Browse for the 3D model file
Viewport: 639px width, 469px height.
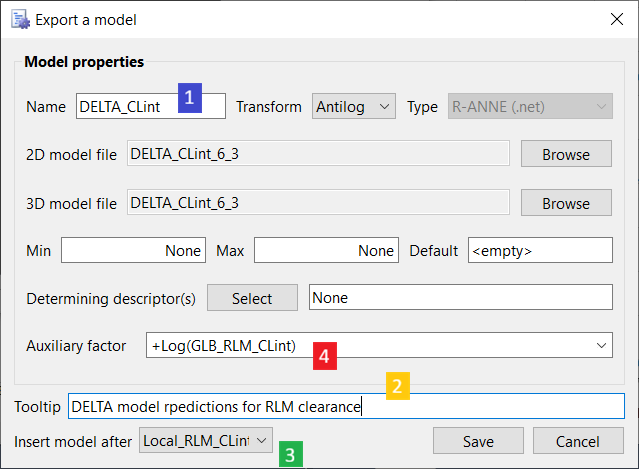566,203
